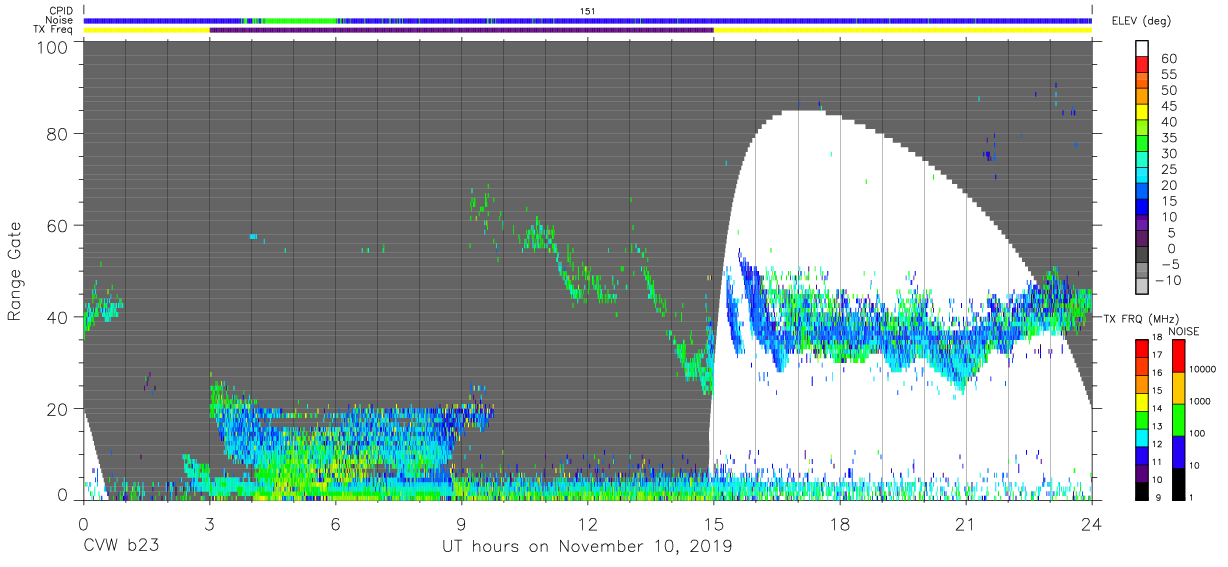Click the green 30–35 band of elevation colorbar
The width and height of the screenshot is (1228, 567).
pos(1144,144)
